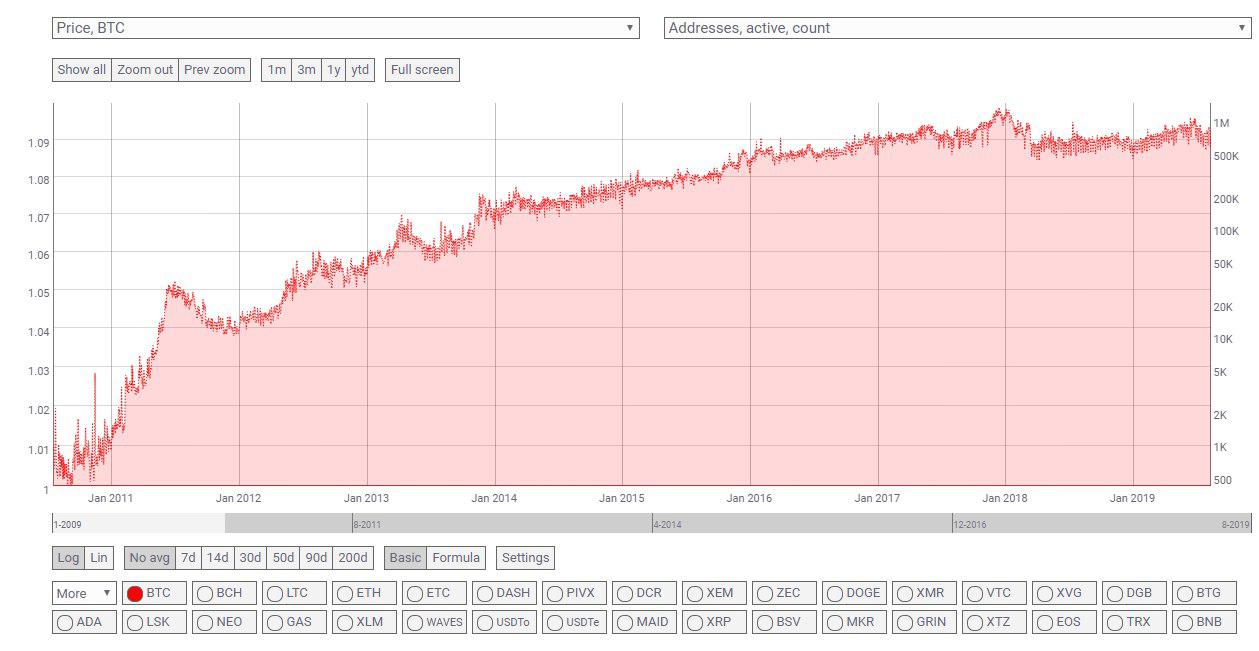Set the time range to 1y
This screenshot has width=1259, height=651.
tap(333, 70)
